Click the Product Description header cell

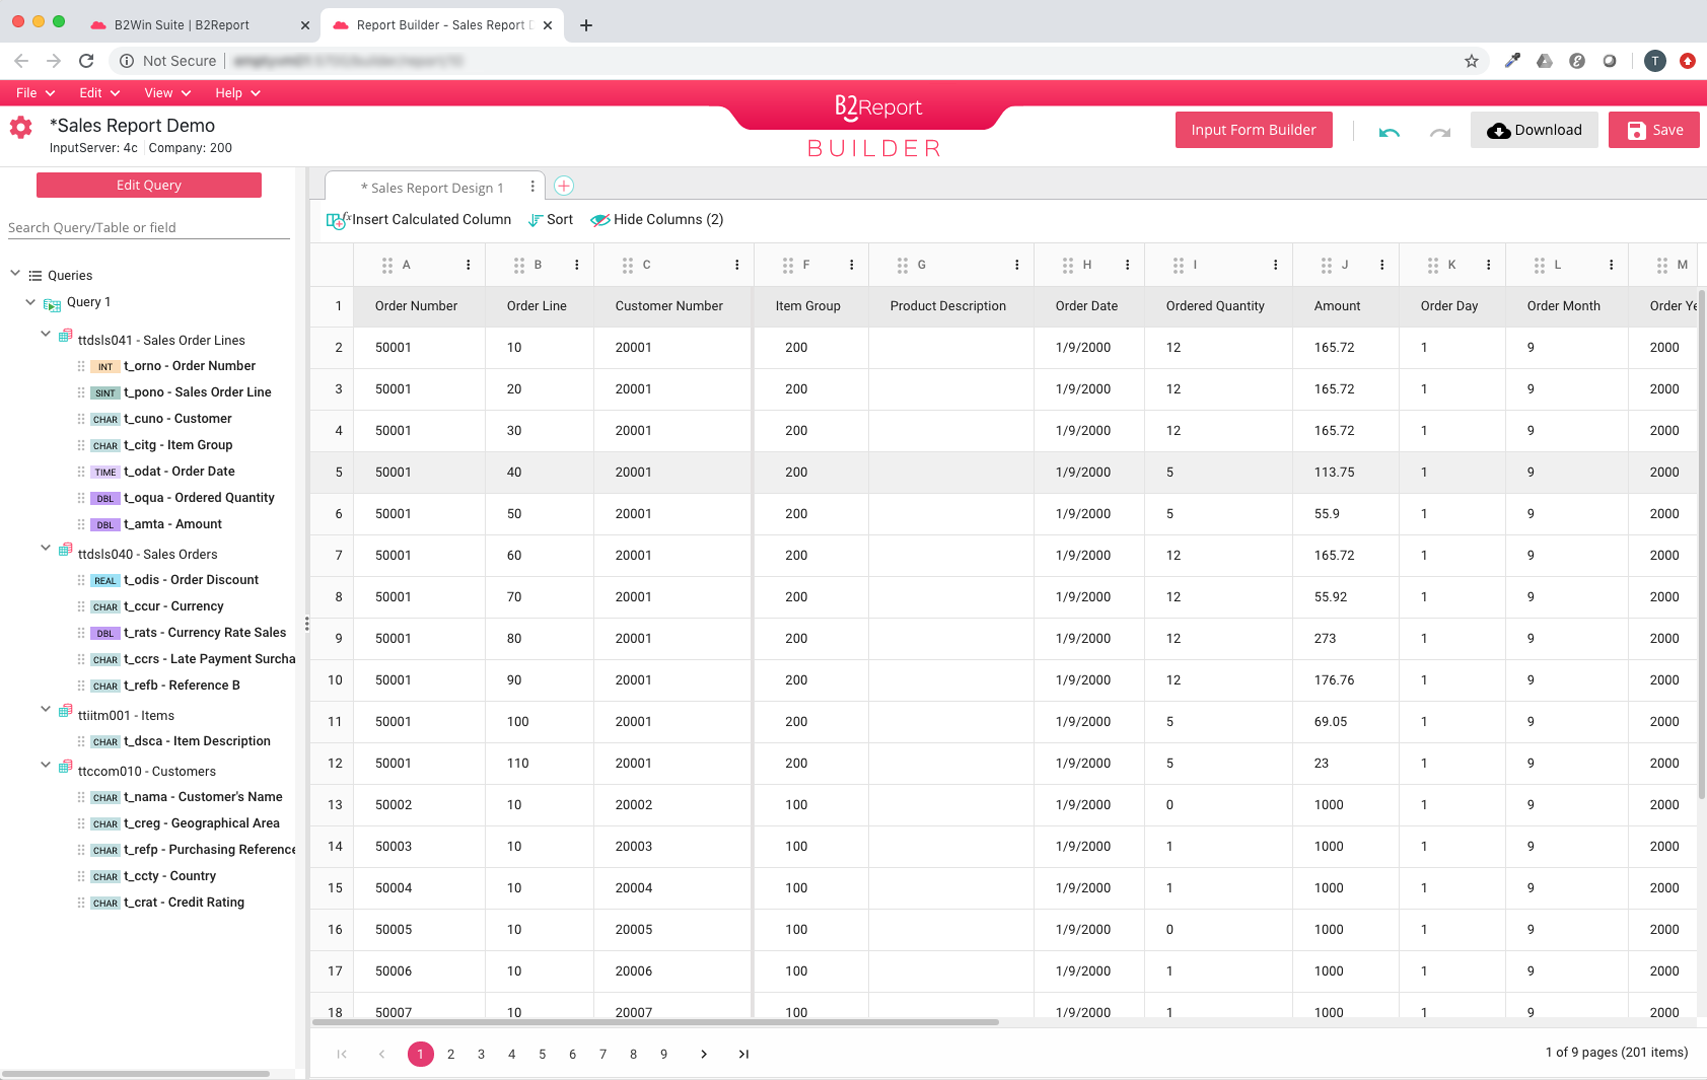tap(951, 306)
